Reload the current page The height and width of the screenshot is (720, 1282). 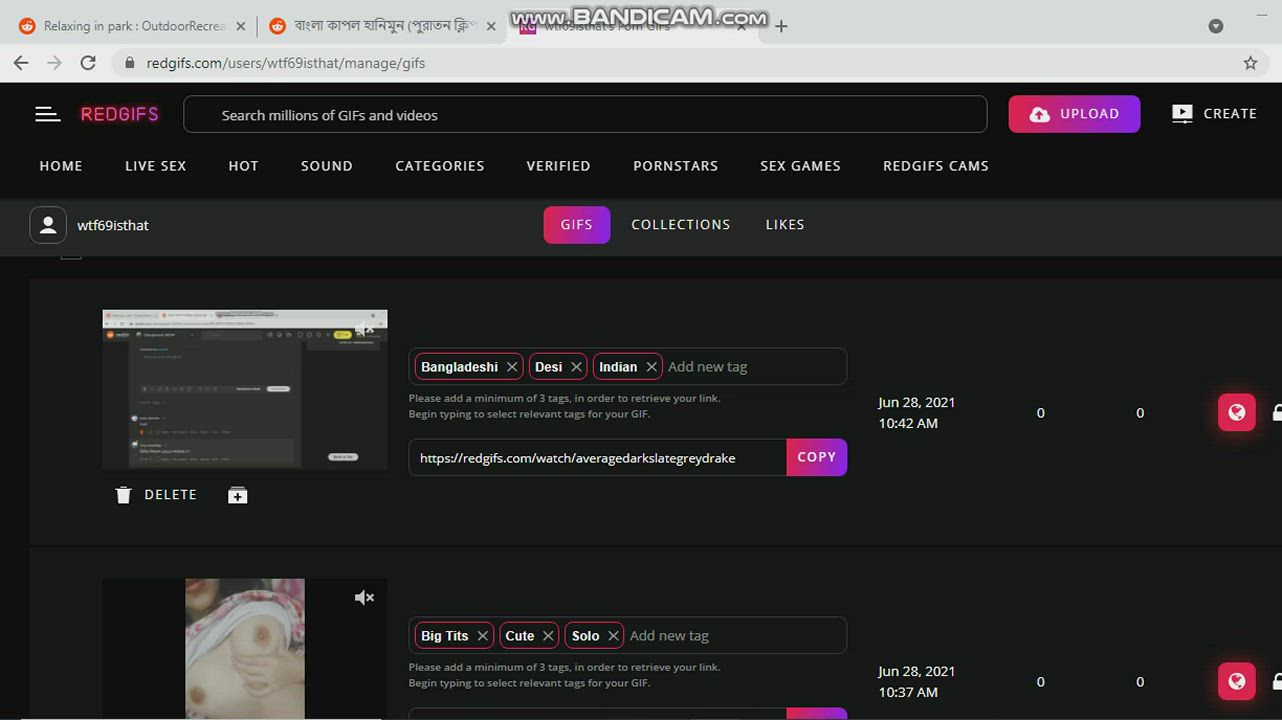click(x=88, y=62)
